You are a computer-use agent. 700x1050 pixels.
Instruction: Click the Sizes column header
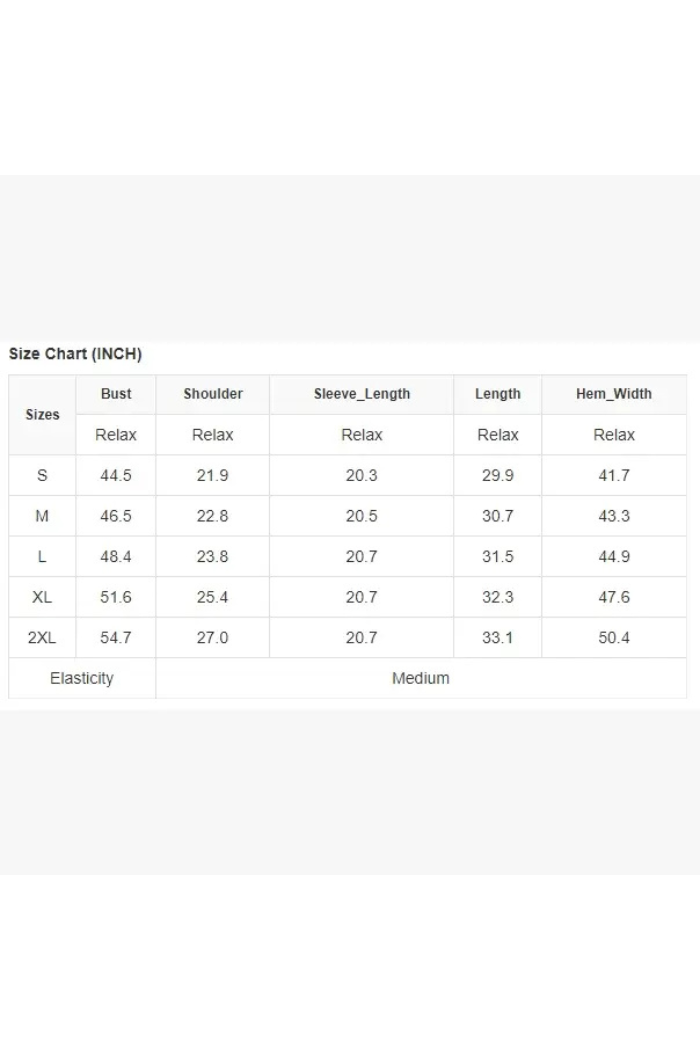pyautogui.click(x=42, y=414)
